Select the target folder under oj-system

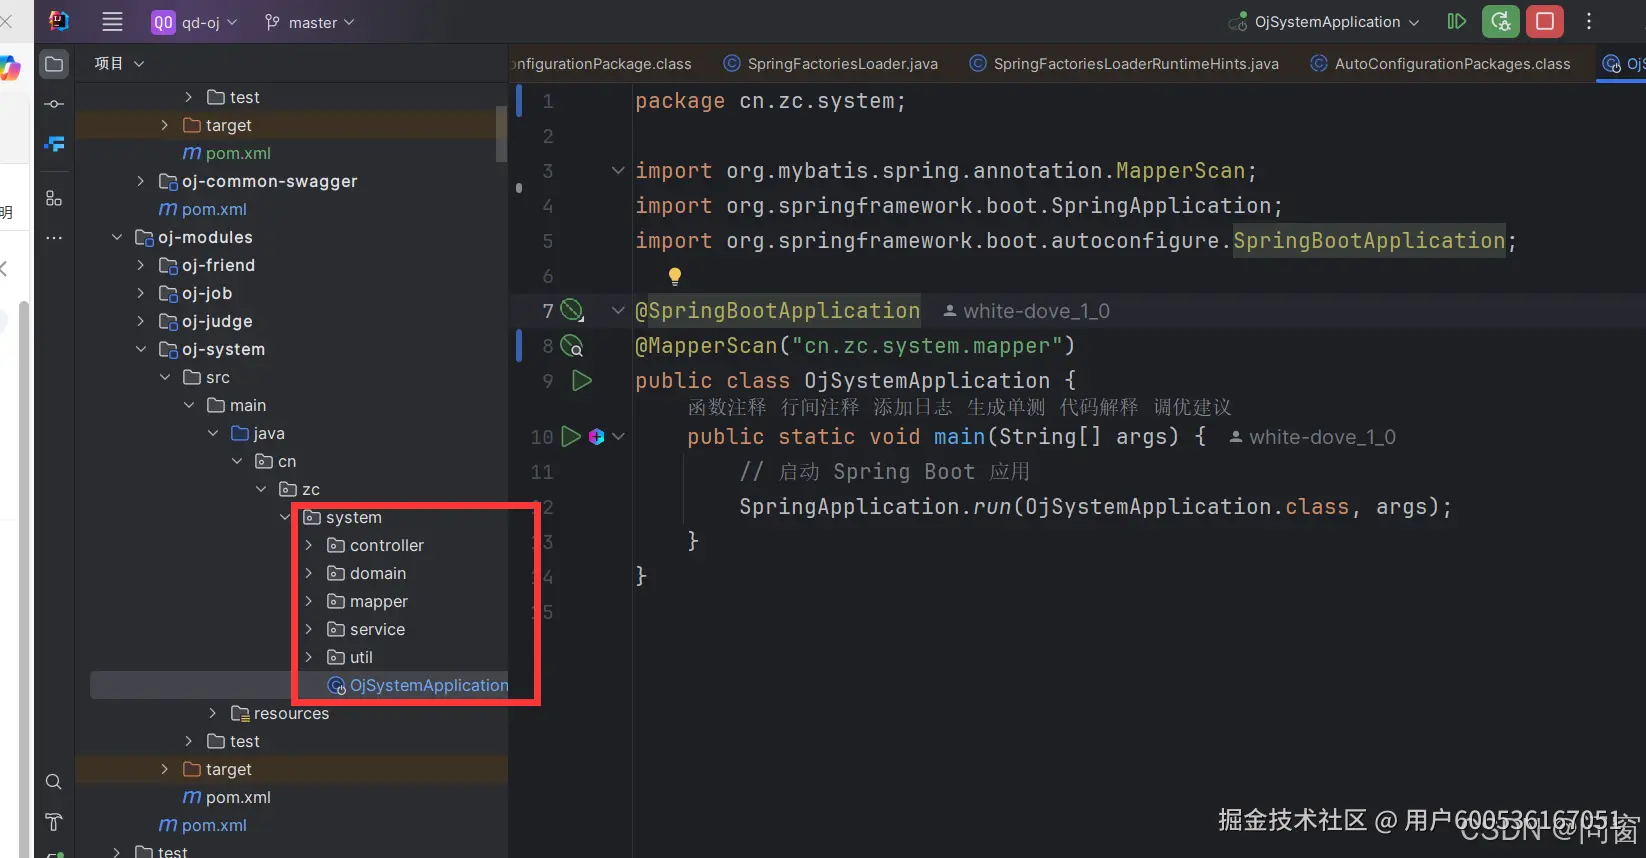pos(217,769)
